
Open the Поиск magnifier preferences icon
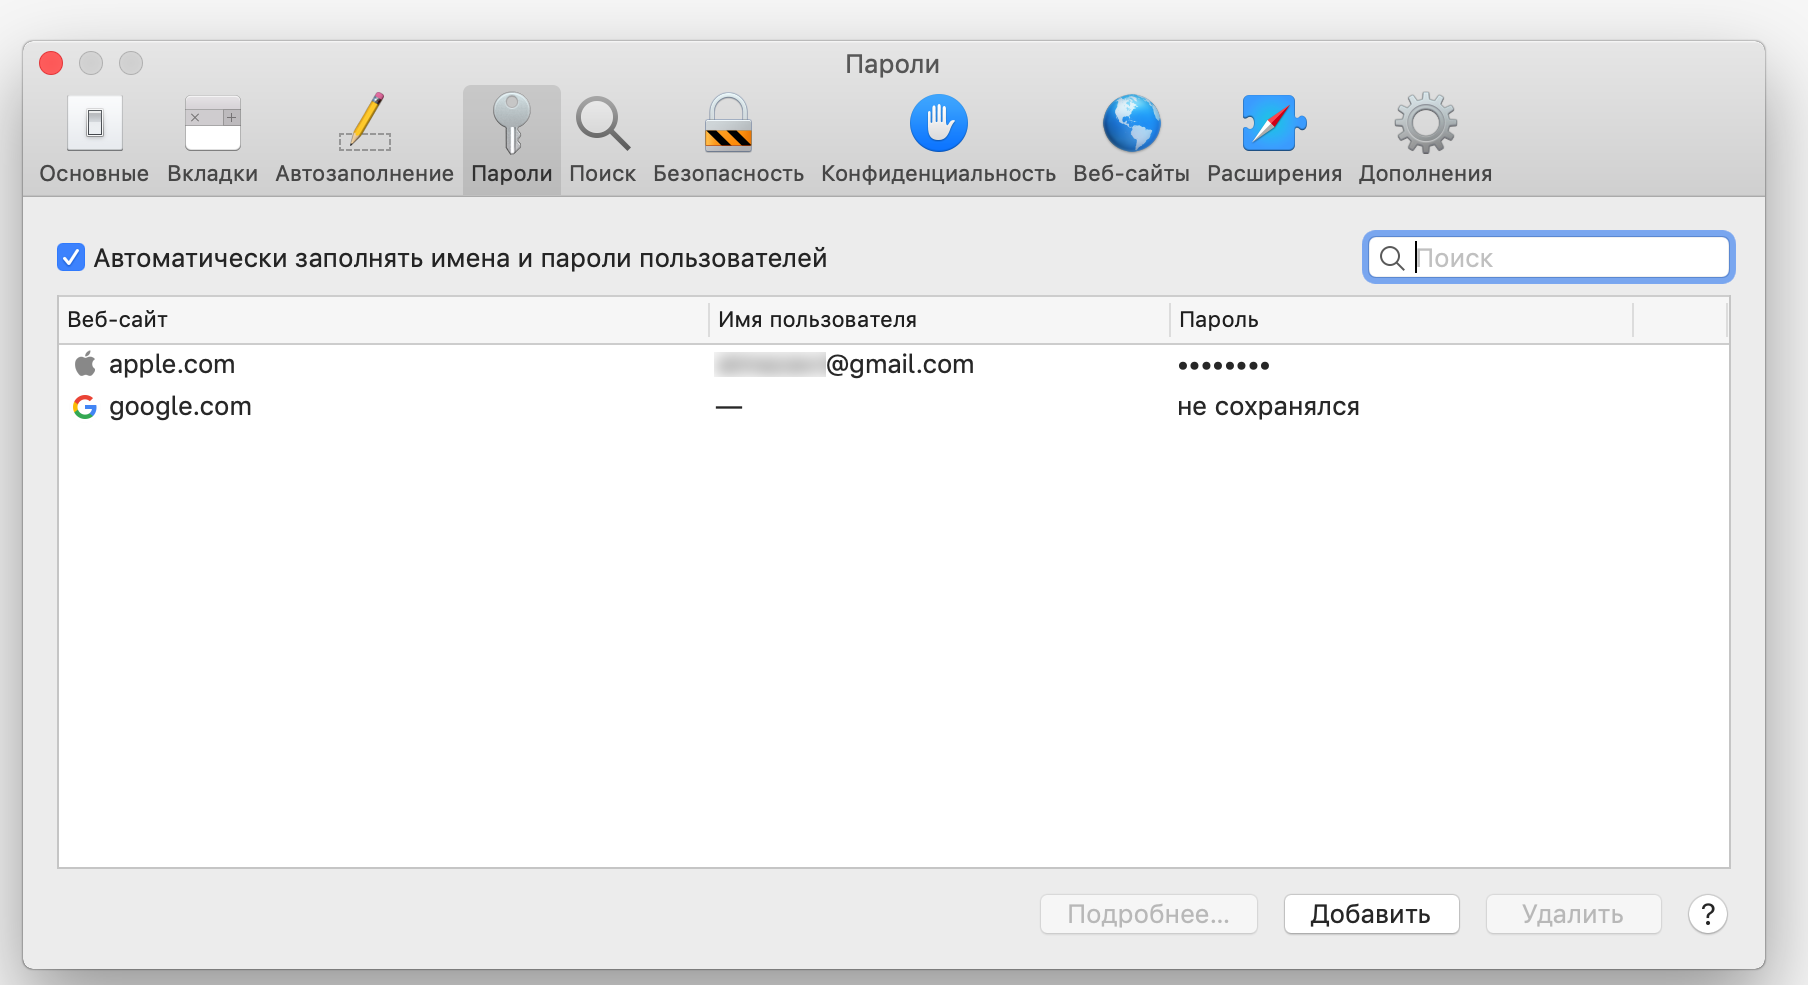(x=602, y=124)
